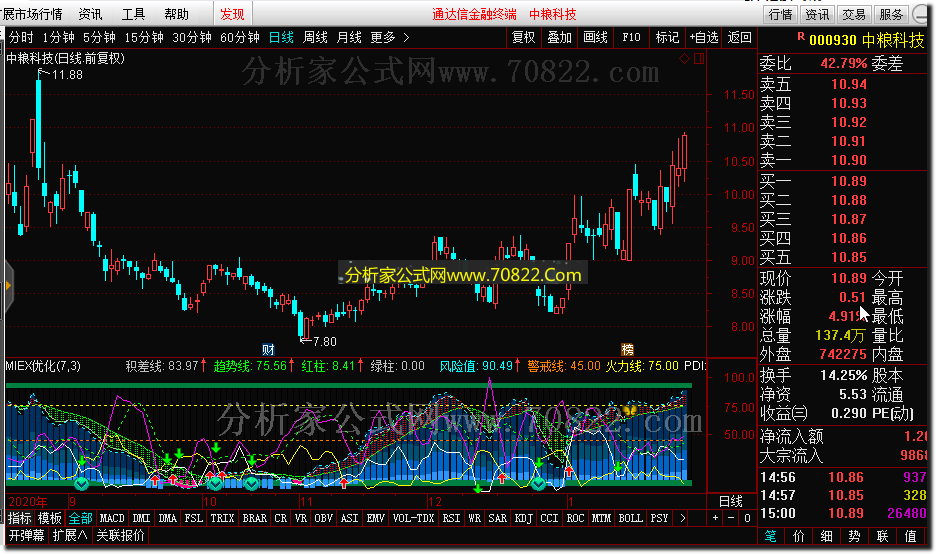The height and width of the screenshot is (554, 937).
Task: Click the 返回 back button
Action: 739,38
